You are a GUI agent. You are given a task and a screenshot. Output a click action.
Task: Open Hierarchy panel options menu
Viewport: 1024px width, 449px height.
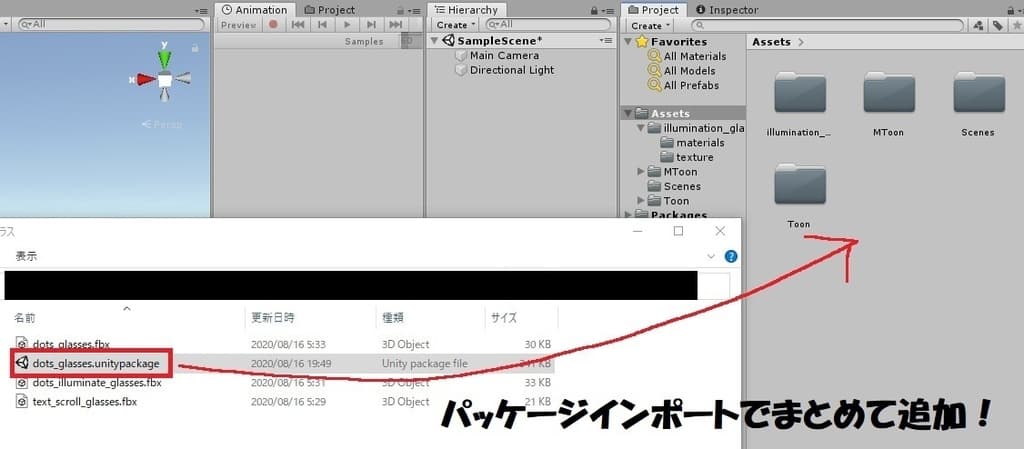[607, 11]
